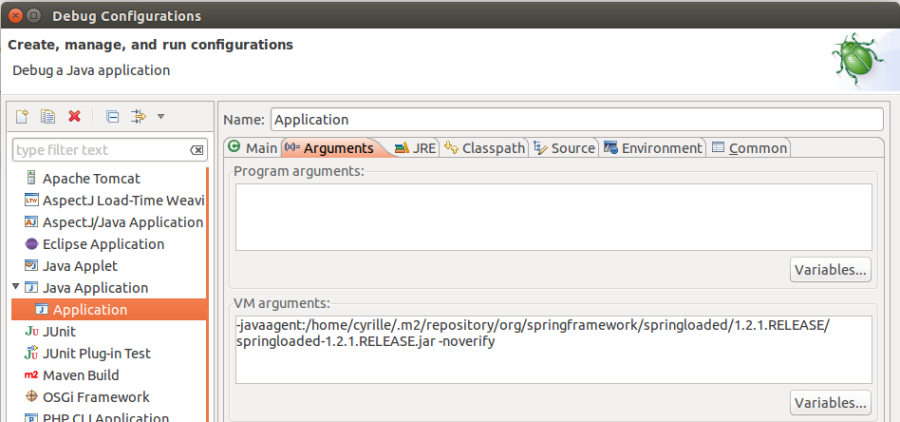Image resolution: width=900 pixels, height=422 pixels.
Task: Open Variables for VM arguments
Action: [x=830, y=402]
